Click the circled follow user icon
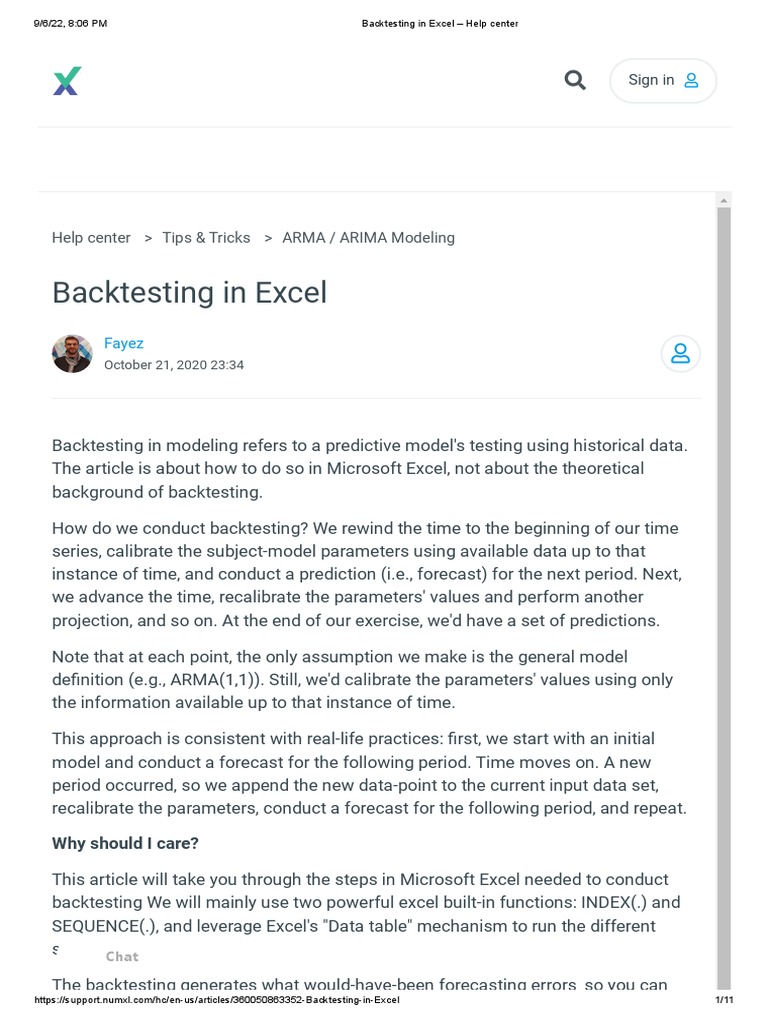The image size is (768, 1024). (680, 354)
